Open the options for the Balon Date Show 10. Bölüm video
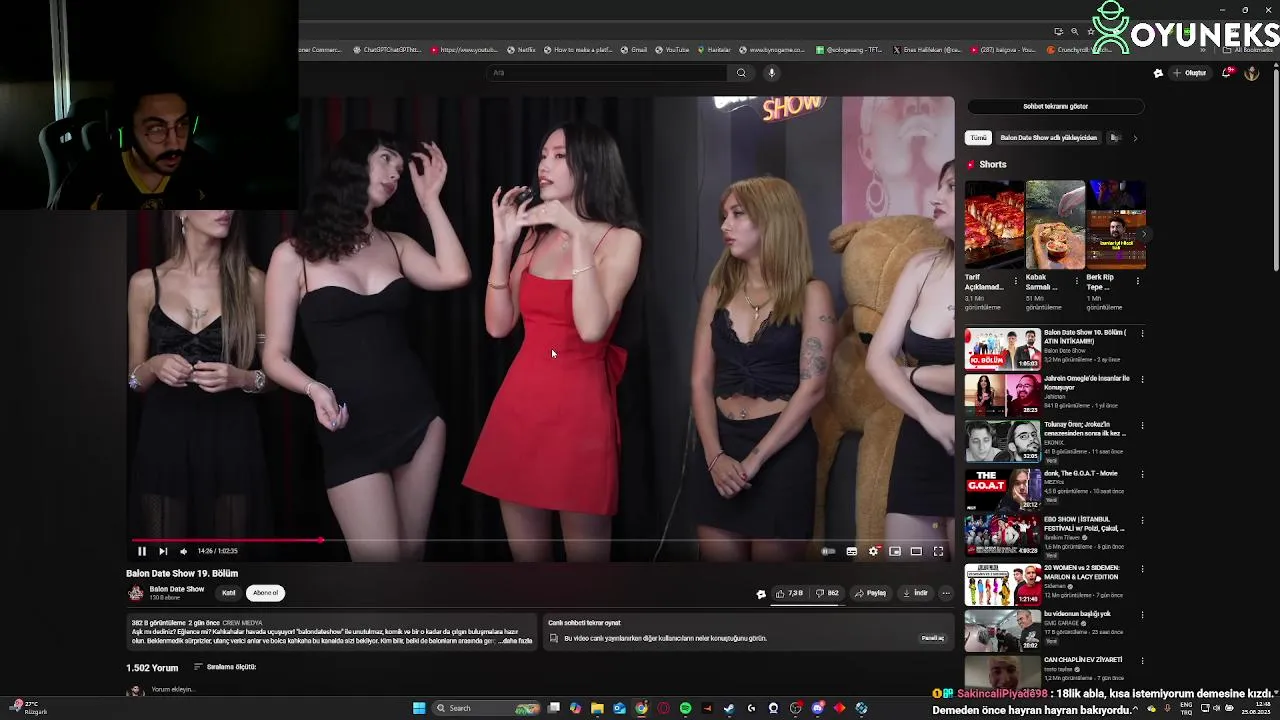Screen dimensions: 1280x720 (x=1142, y=333)
